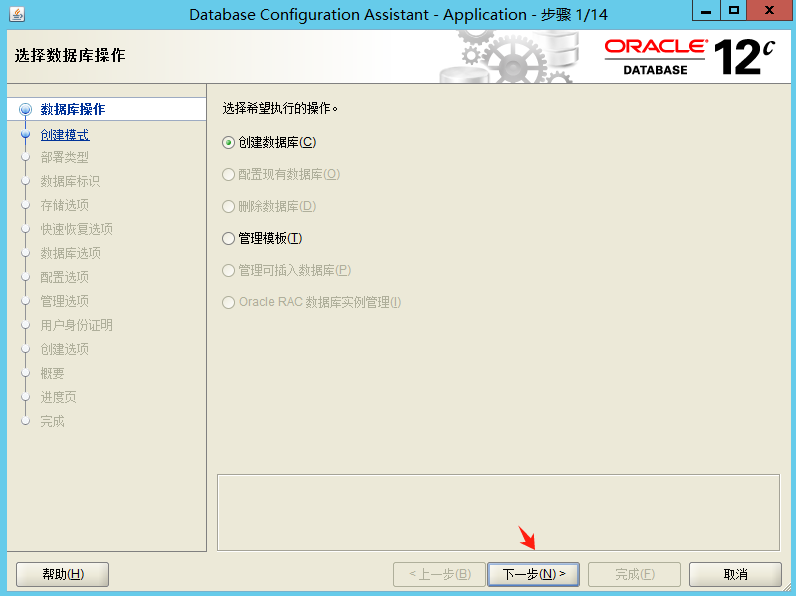The width and height of the screenshot is (796, 596).
Task: Click the 用户身份证明 step in sidebar
Action: click(x=77, y=325)
